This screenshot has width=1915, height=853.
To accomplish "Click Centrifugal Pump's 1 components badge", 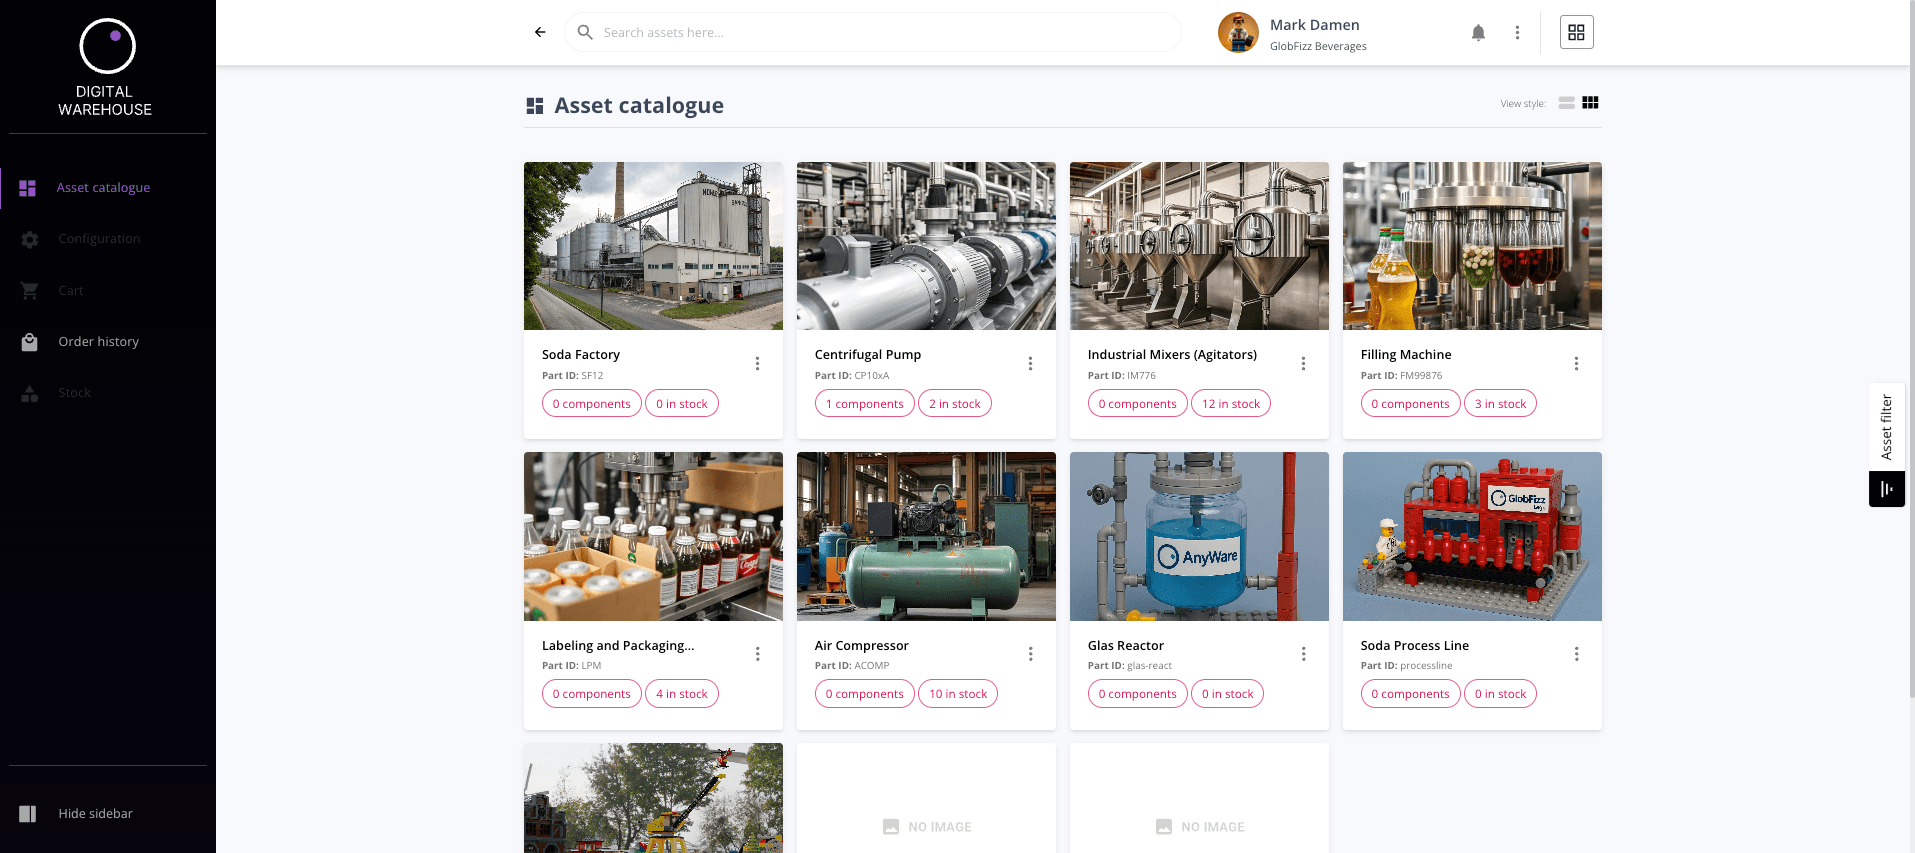I will 865,403.
